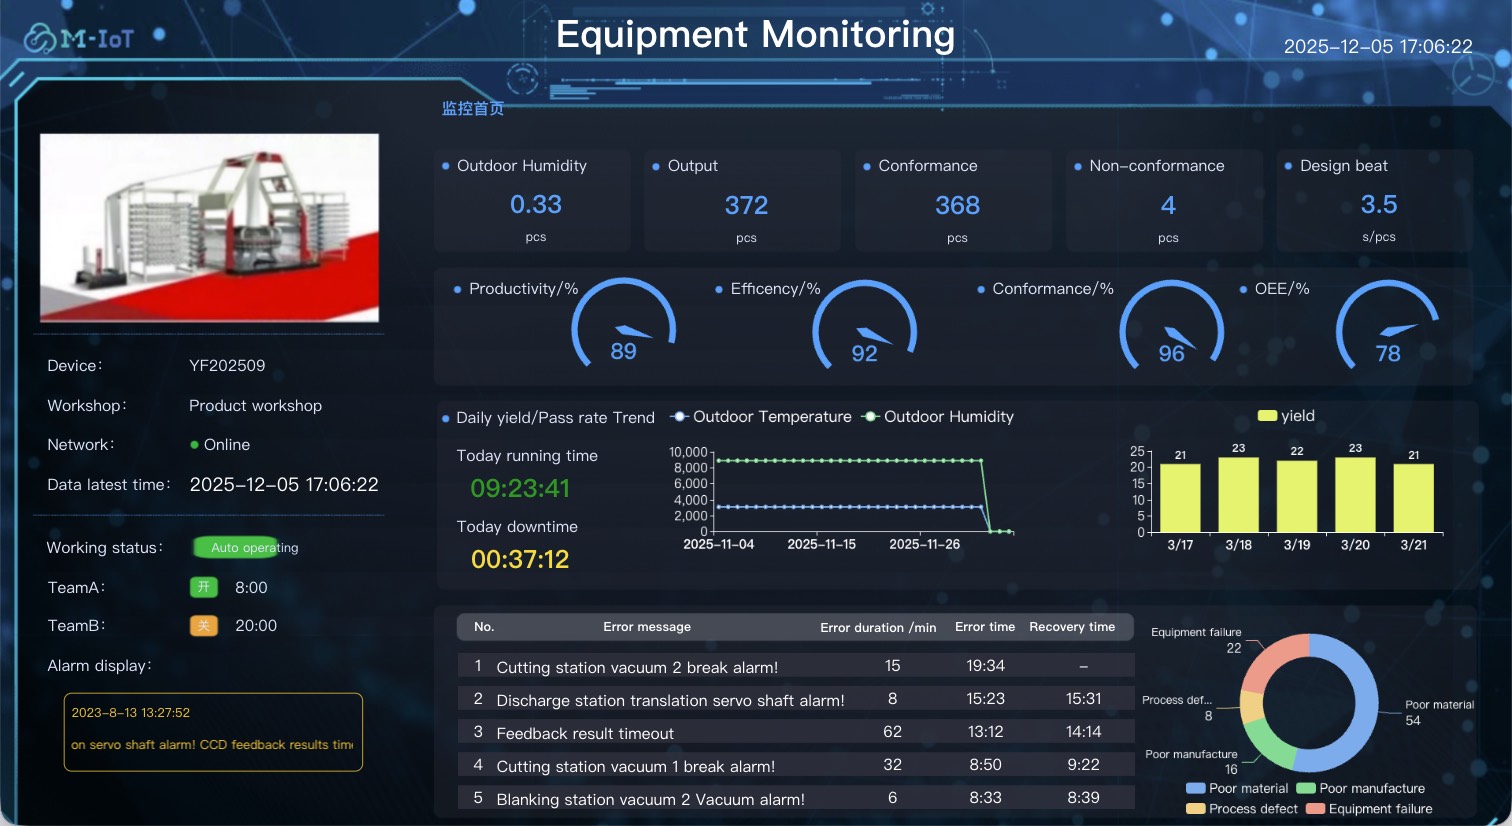Click the machine thumbnail image

pos(209,228)
